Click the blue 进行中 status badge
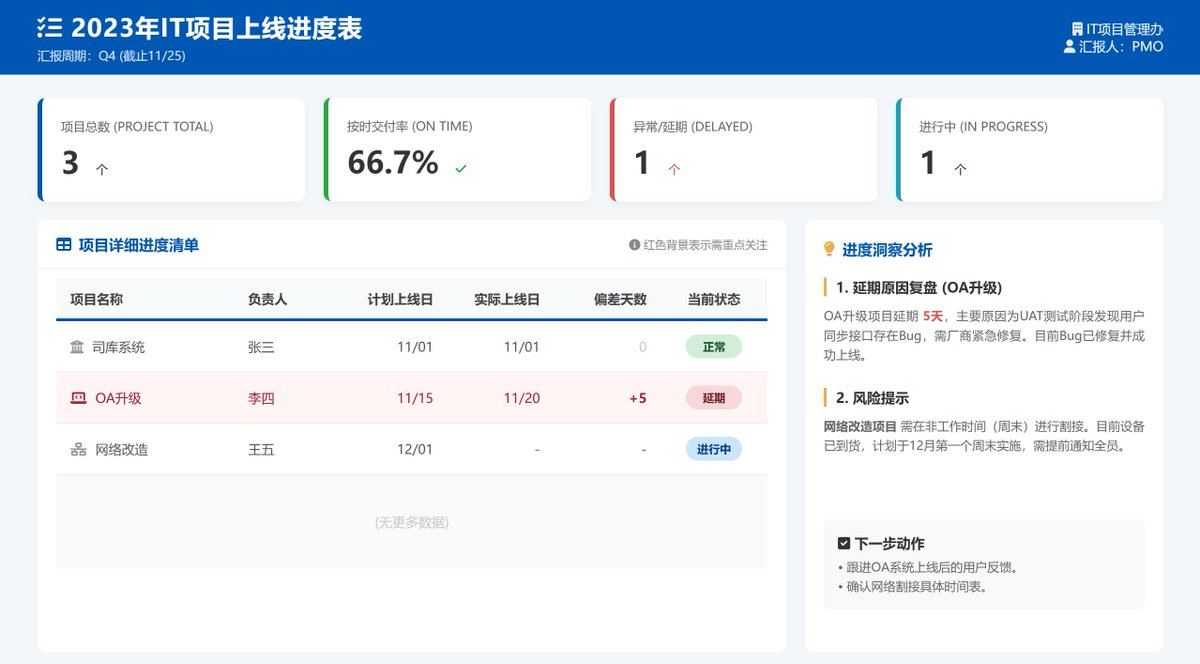This screenshot has height=664, width=1200. [x=714, y=449]
